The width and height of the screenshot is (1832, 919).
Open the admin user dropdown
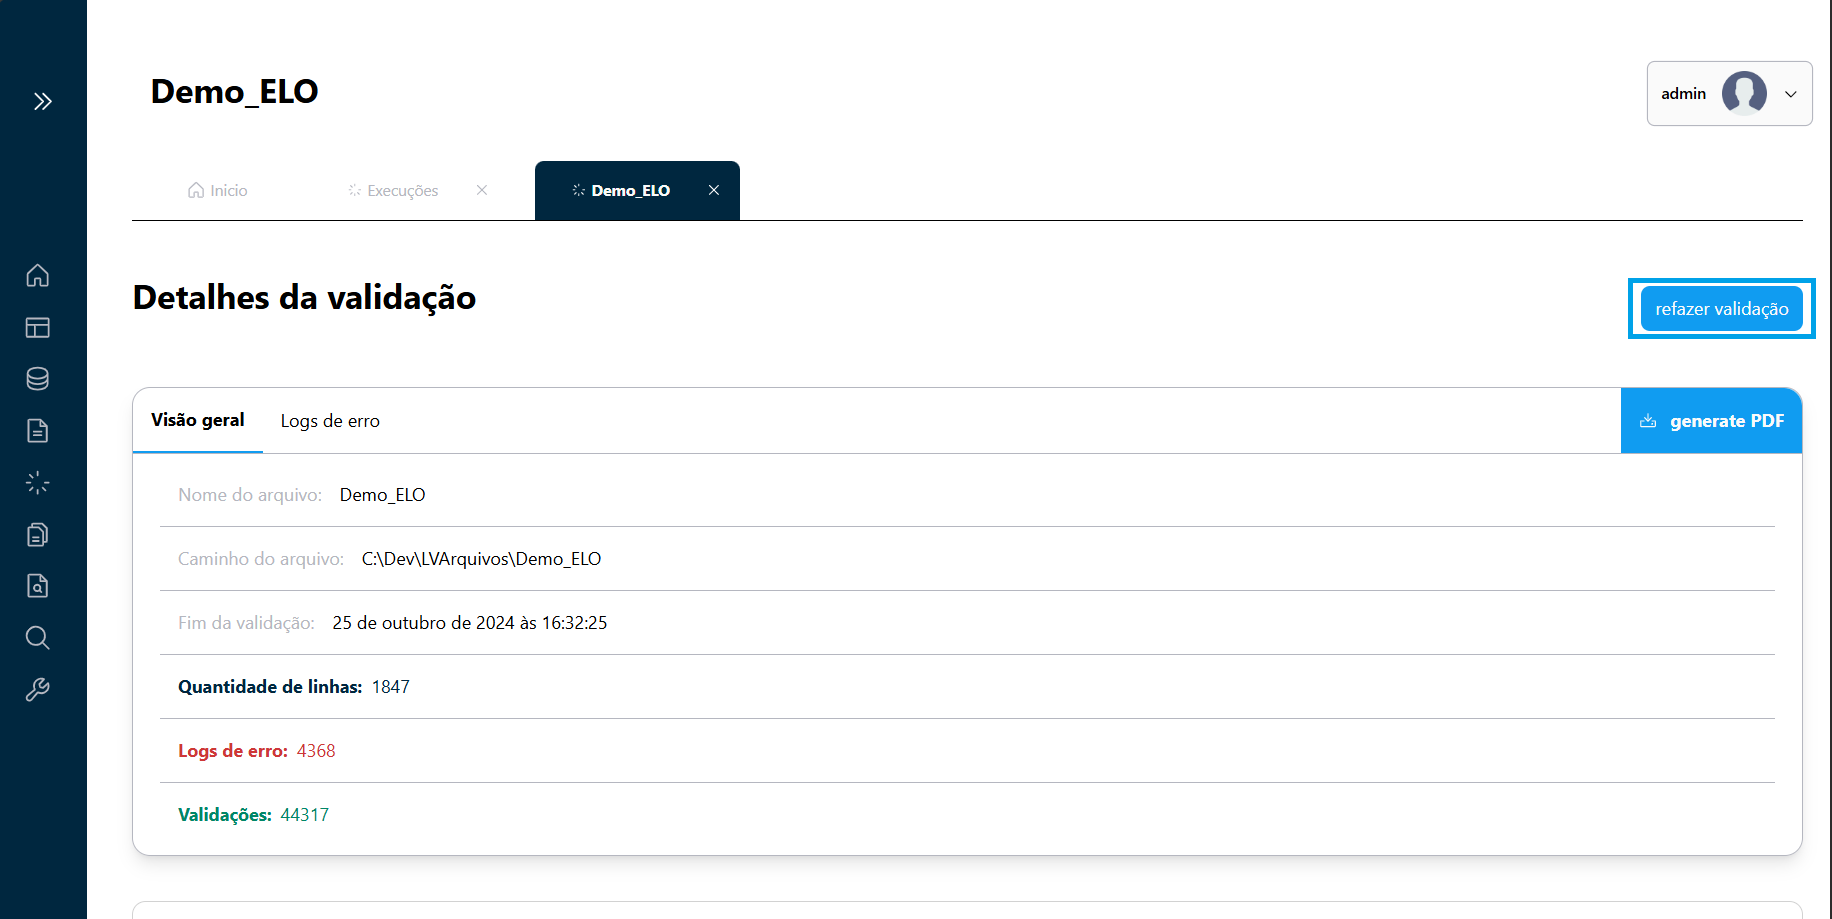1790,94
